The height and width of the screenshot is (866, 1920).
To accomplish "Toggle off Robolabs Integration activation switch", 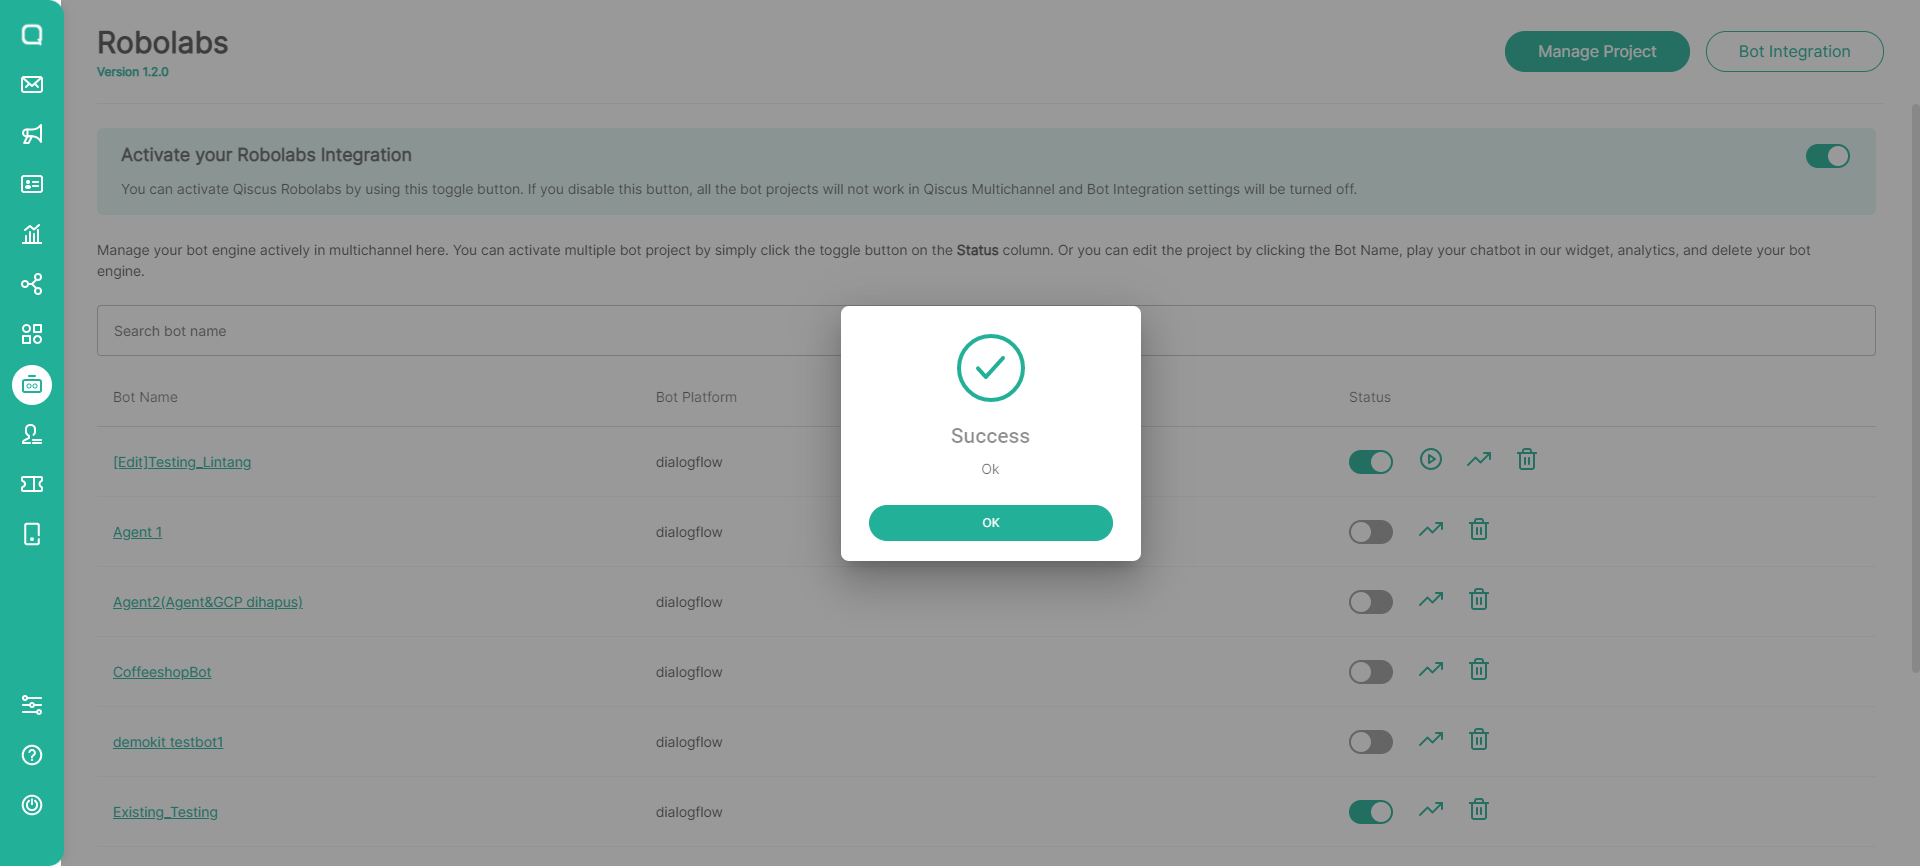I will 1827,156.
